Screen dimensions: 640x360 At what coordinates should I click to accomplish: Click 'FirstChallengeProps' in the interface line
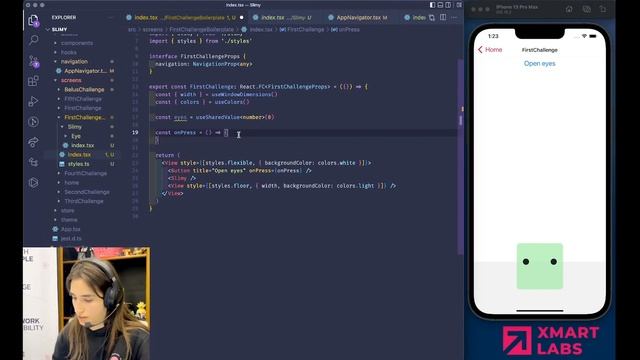210,56
